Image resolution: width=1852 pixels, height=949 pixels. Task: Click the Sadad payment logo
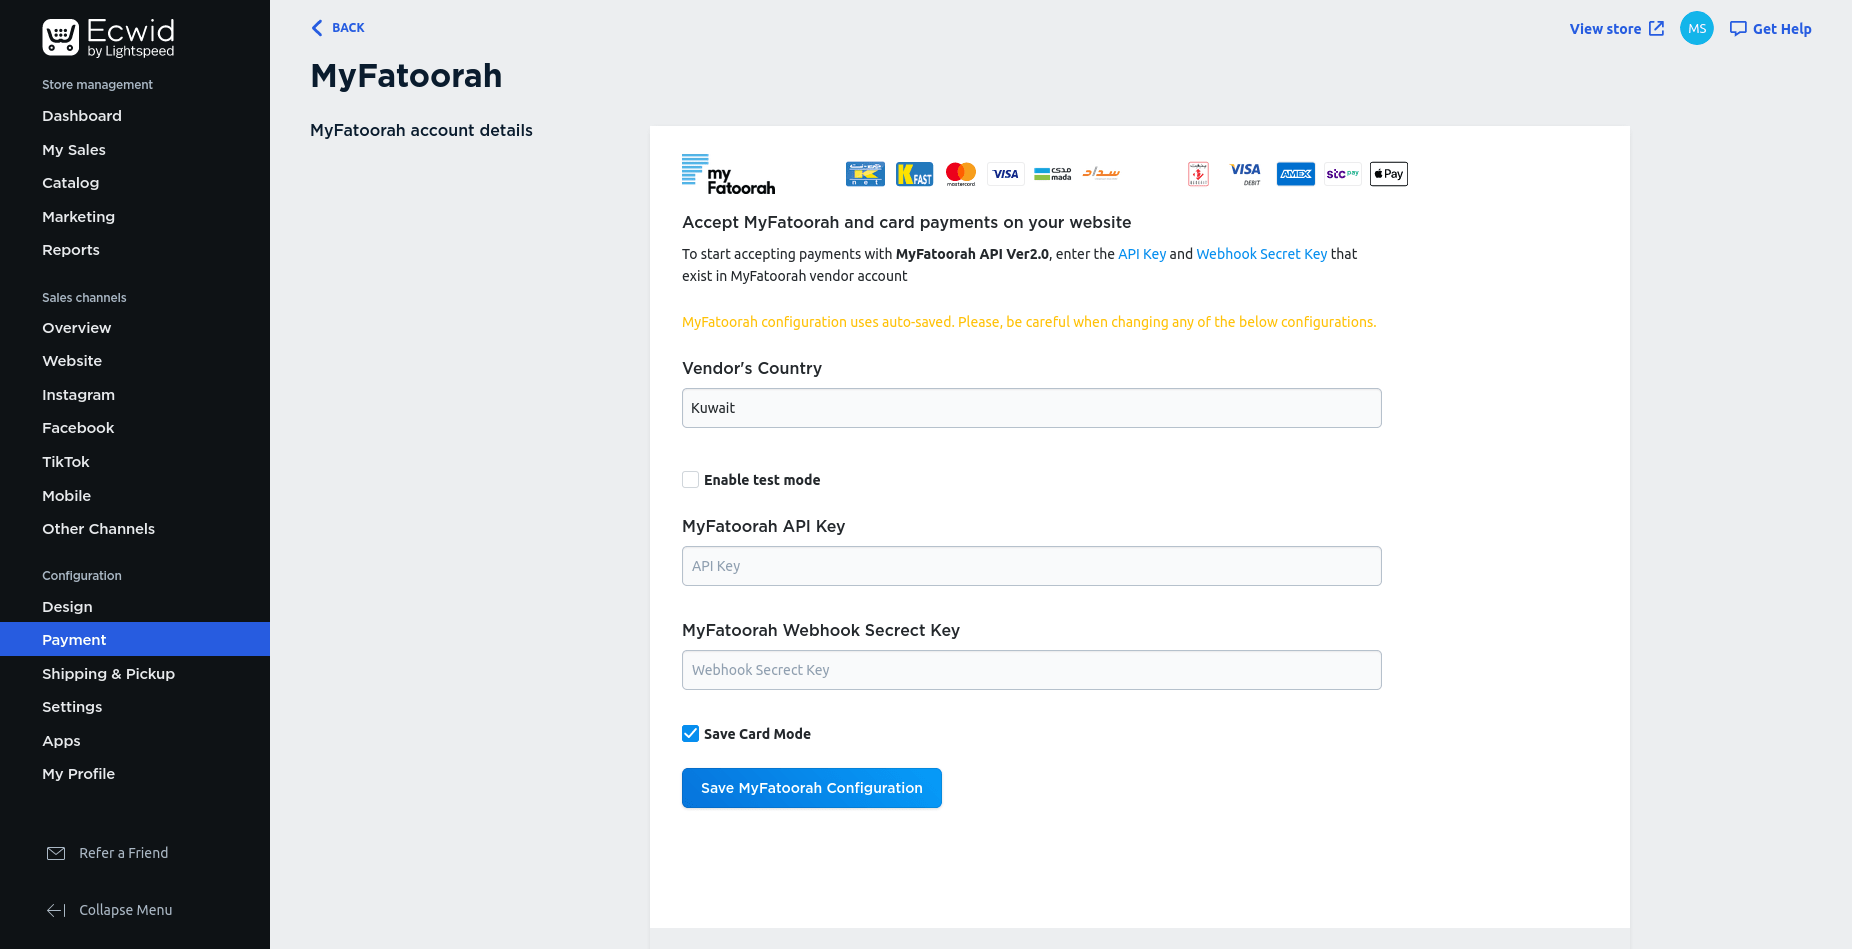pyautogui.click(x=1101, y=173)
